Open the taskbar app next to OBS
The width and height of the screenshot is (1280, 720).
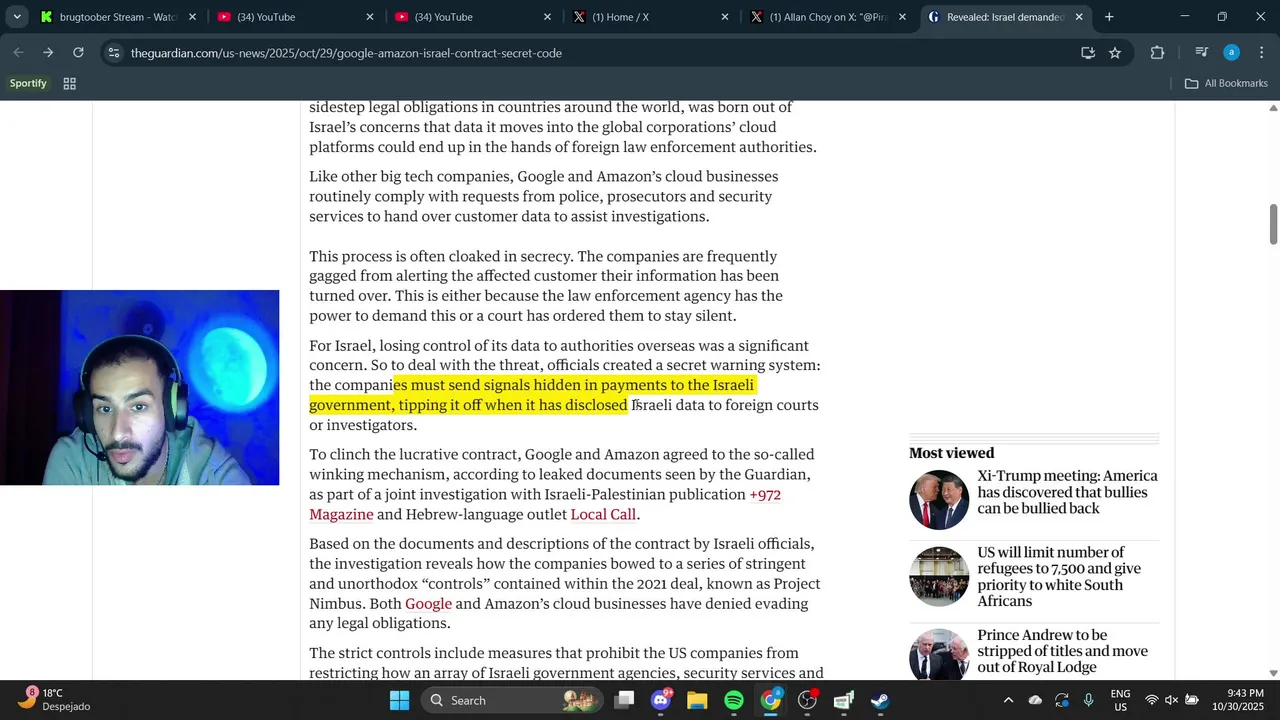(x=844, y=700)
